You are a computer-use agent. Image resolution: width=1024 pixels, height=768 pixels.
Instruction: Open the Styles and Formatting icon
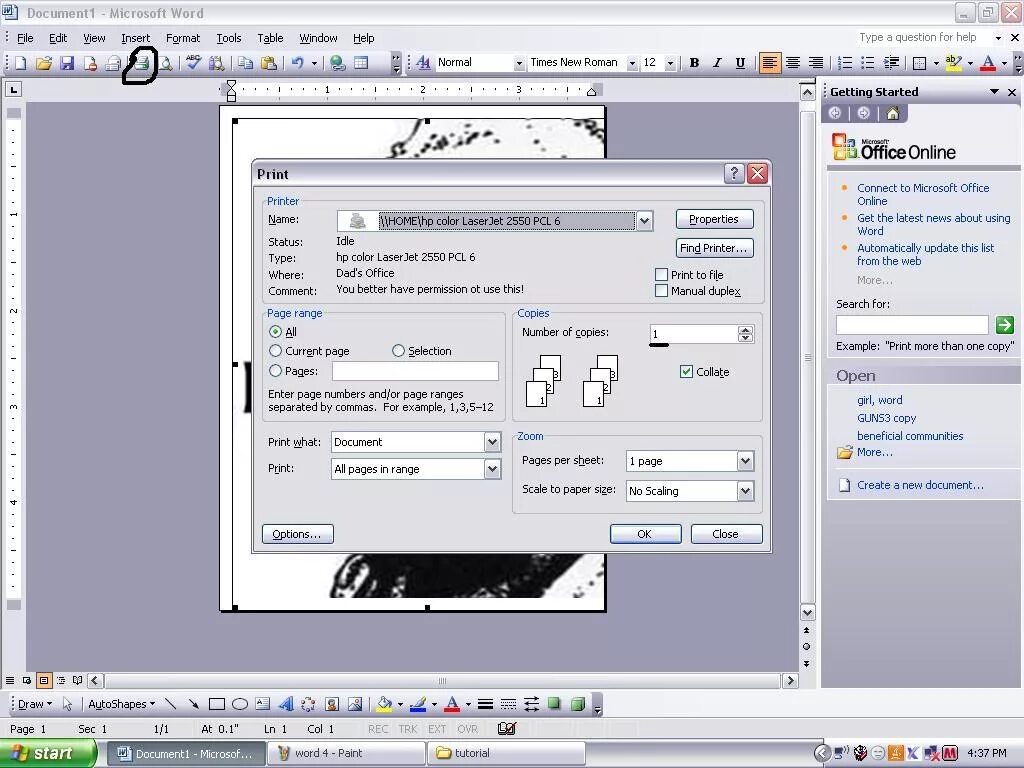[423, 63]
